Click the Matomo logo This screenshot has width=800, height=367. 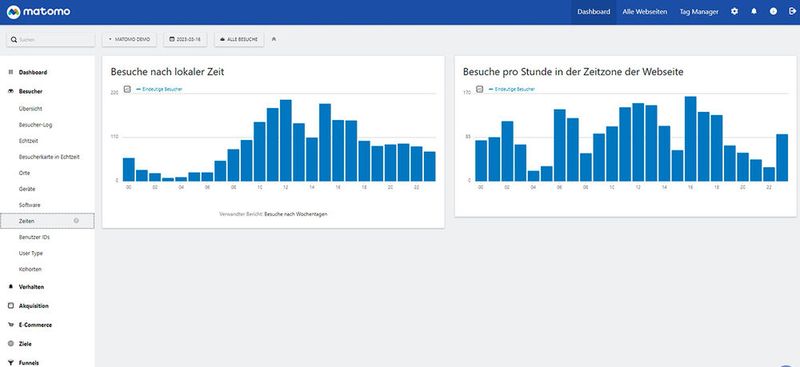(x=39, y=12)
